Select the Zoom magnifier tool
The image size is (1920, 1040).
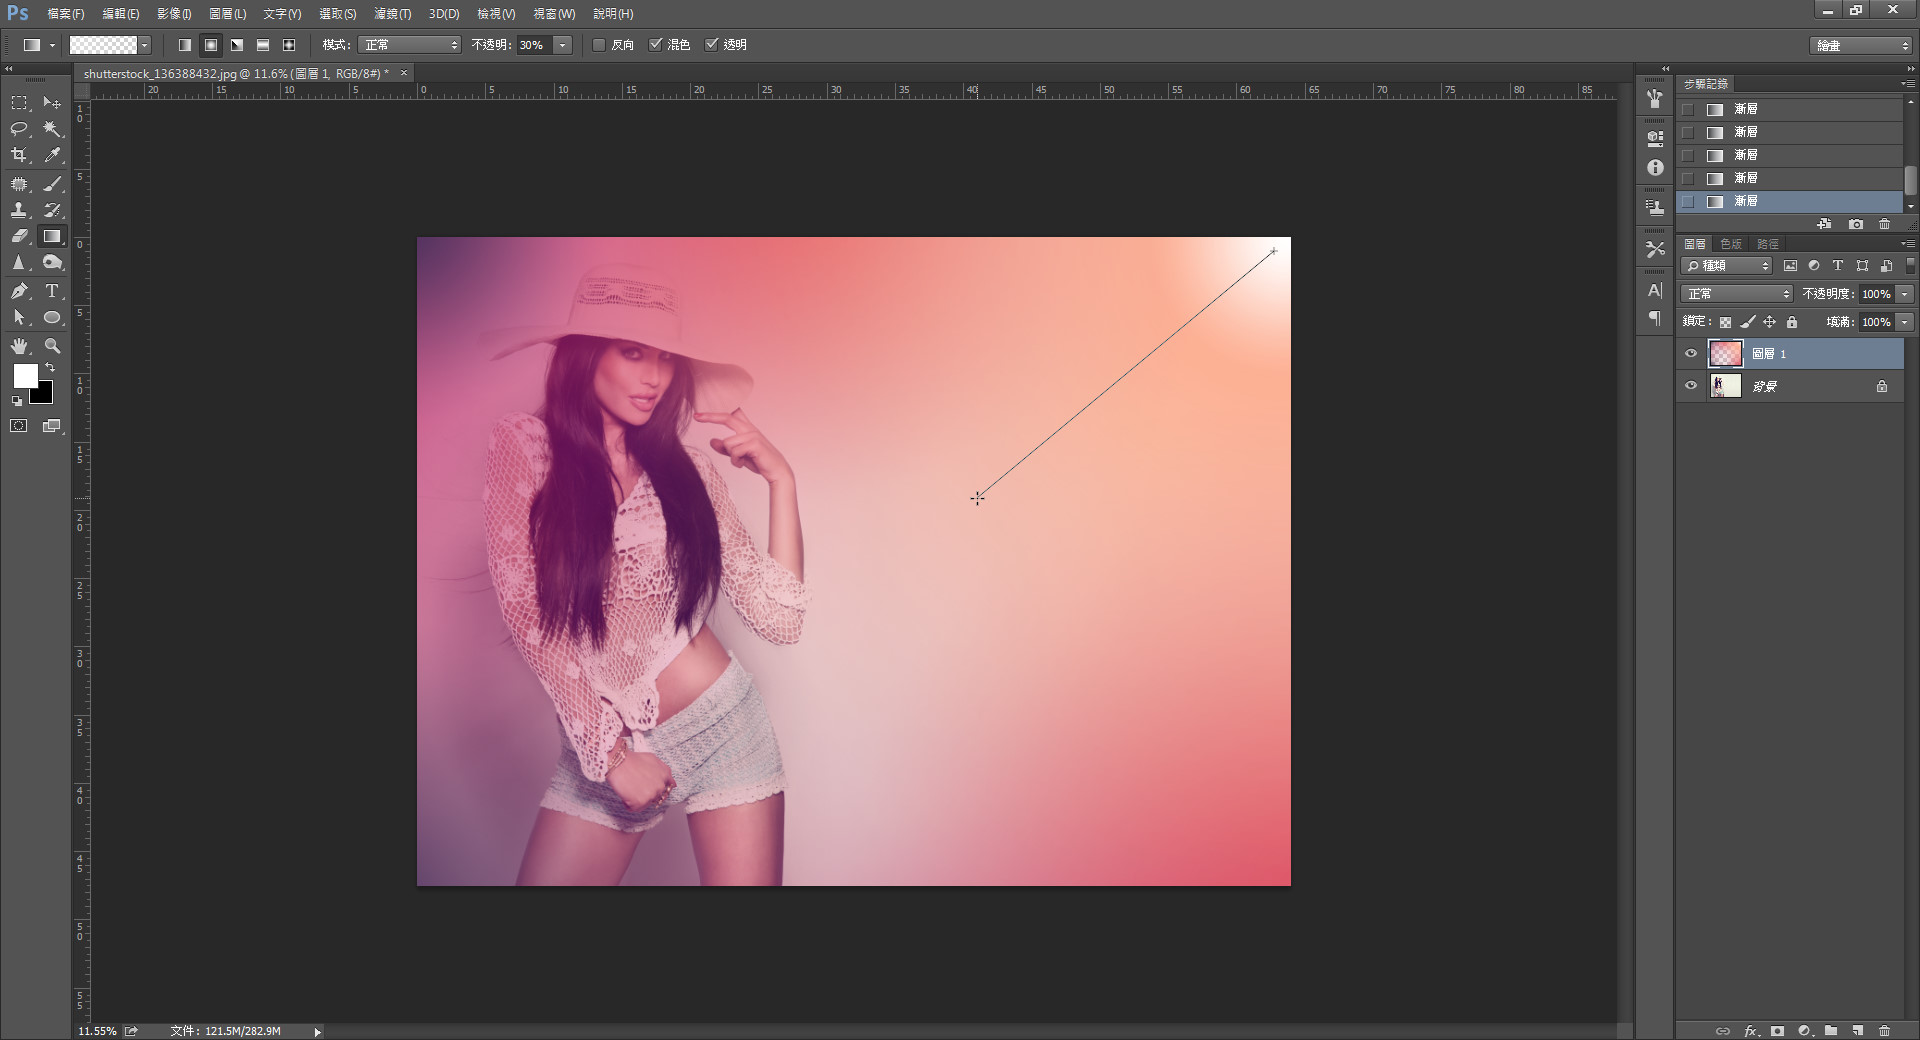click(52, 346)
